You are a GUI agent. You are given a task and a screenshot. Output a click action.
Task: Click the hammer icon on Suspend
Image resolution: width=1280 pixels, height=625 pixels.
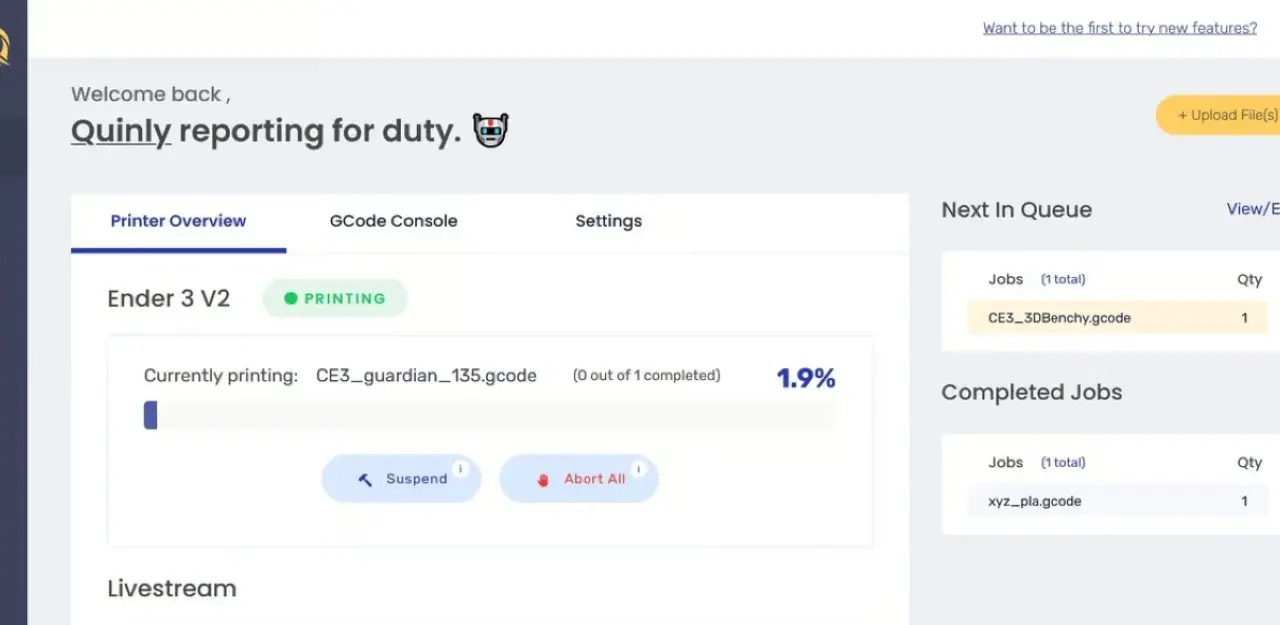365,479
